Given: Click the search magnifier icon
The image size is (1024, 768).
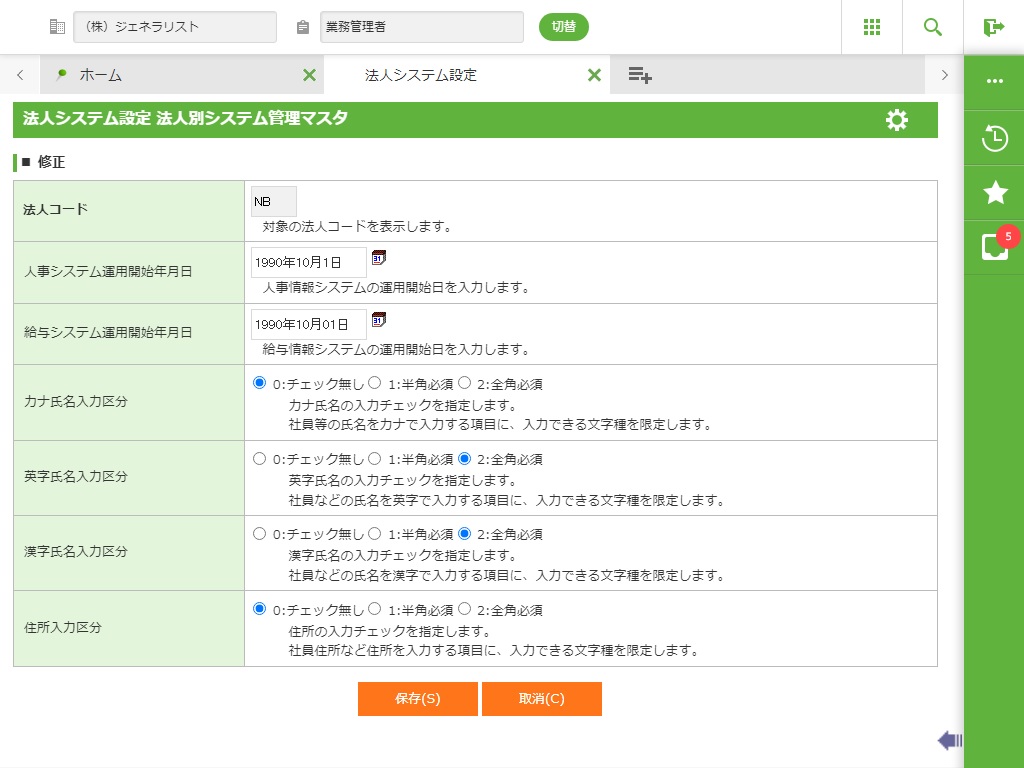Looking at the screenshot, I should [x=933, y=27].
